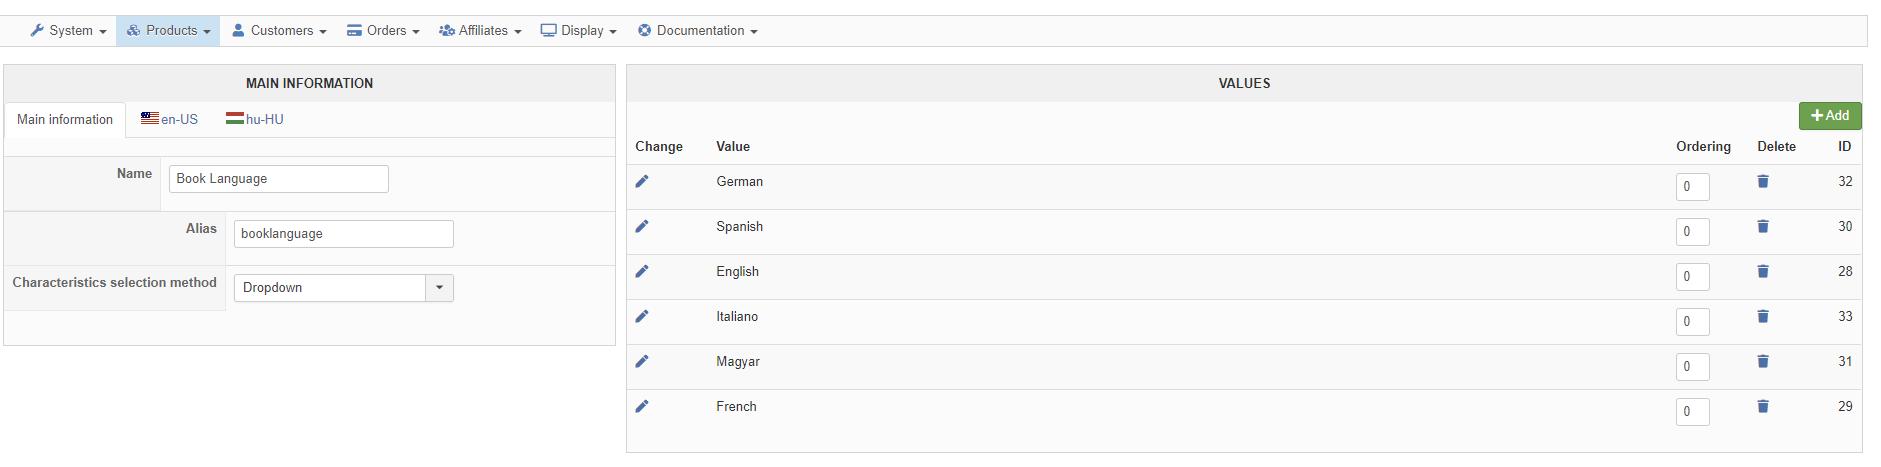Delete the German value using trash icon
1881x467 pixels.
click(x=1763, y=181)
